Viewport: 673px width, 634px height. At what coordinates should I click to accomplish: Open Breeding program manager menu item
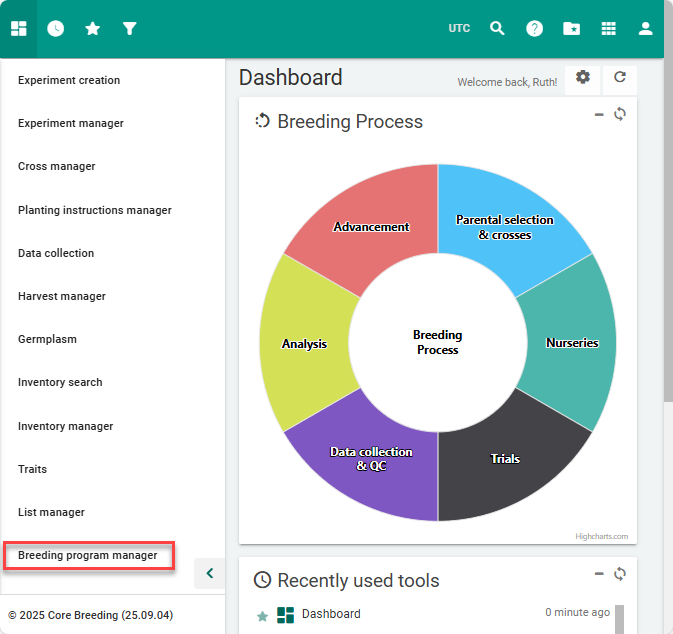pyautogui.click(x=88, y=555)
